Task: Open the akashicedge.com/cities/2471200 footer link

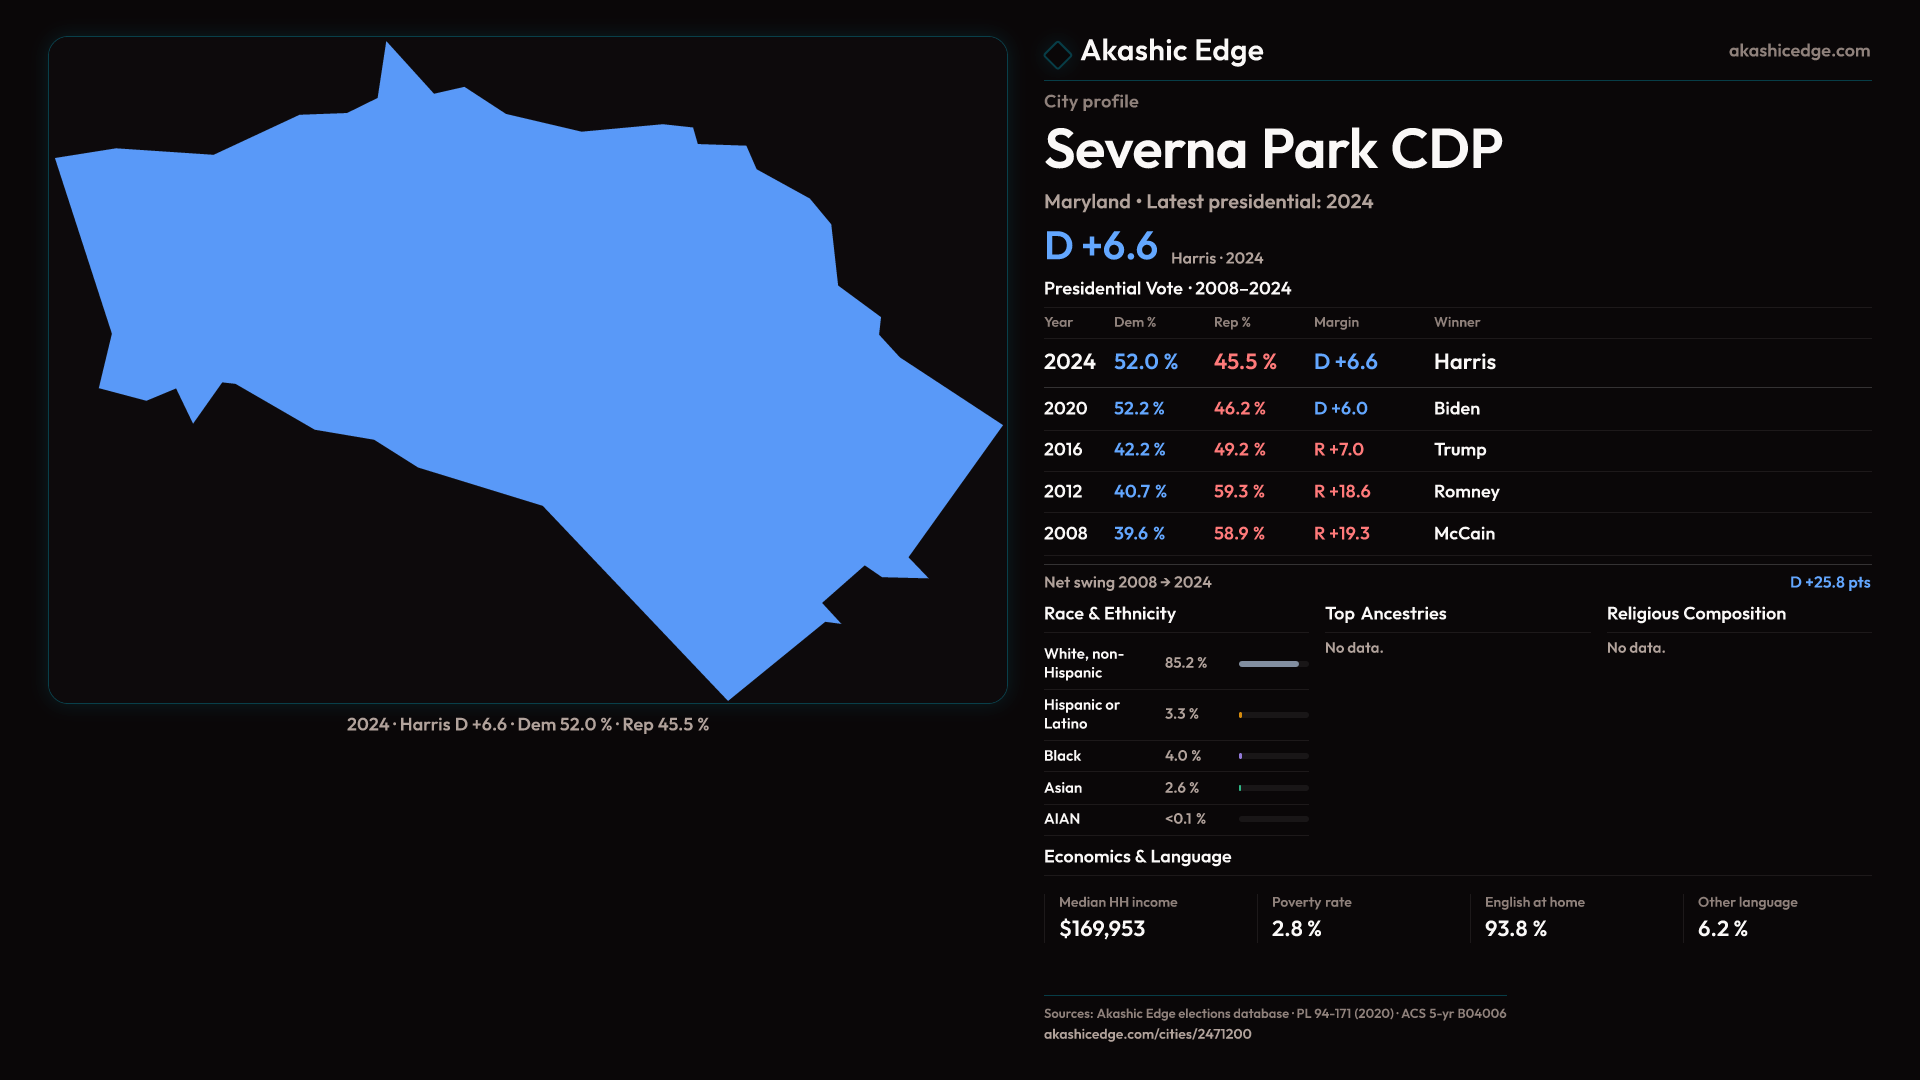Action: (1147, 1034)
